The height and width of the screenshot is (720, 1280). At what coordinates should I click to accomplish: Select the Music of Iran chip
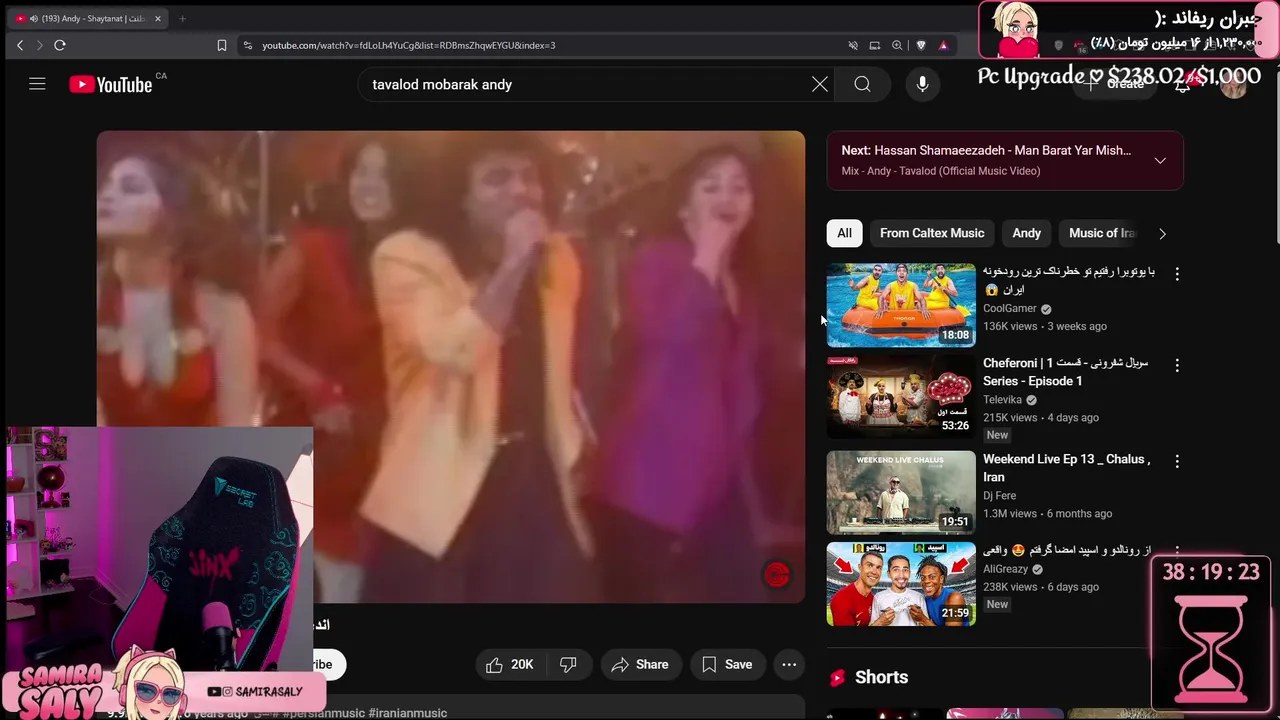tap(1102, 233)
